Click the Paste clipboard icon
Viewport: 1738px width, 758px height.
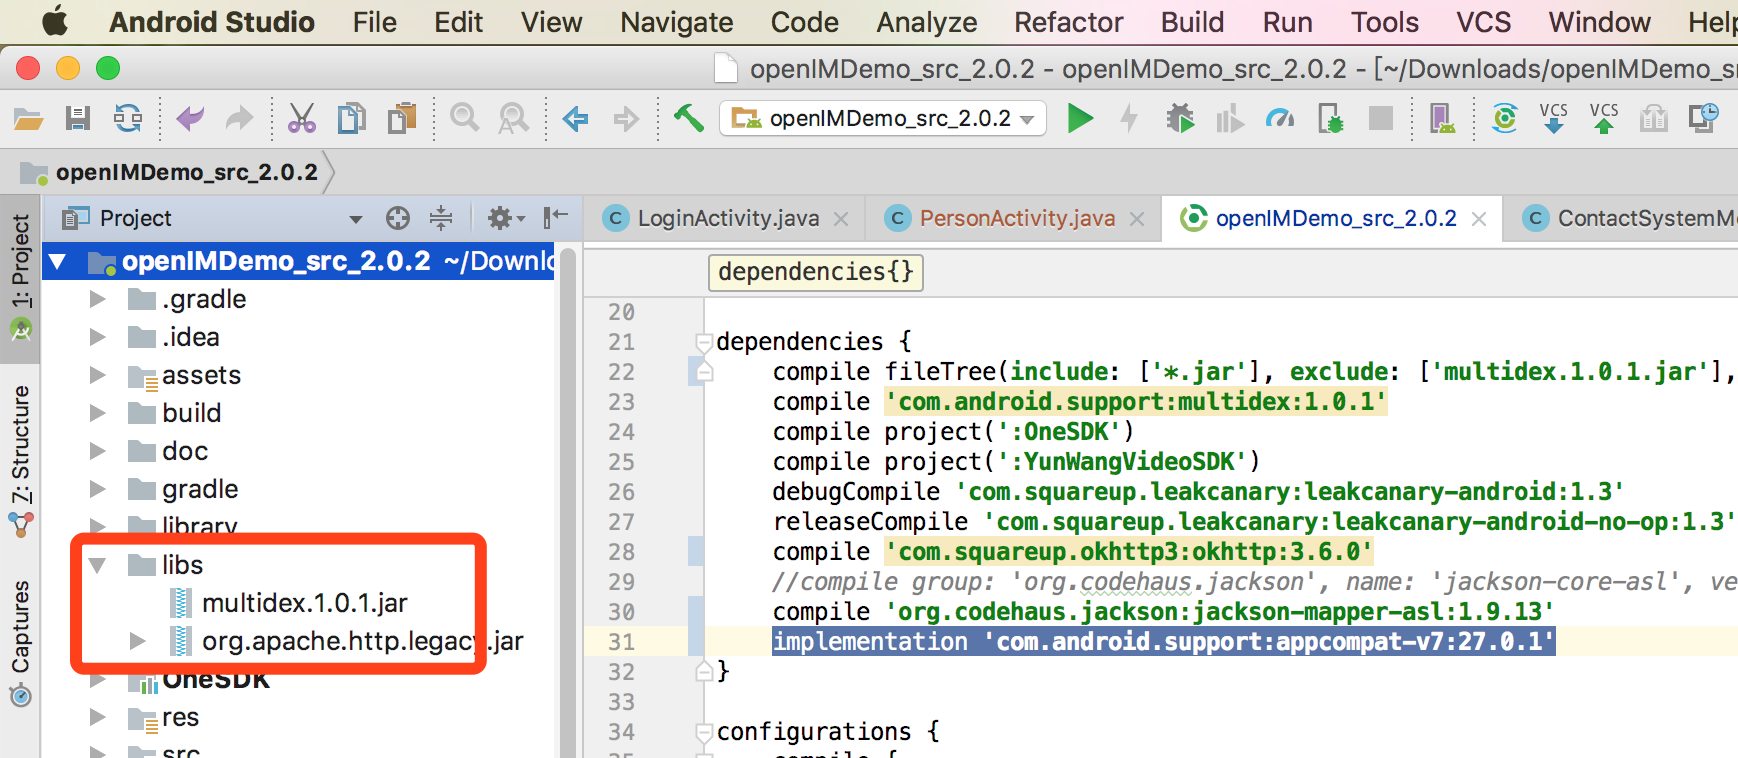pyautogui.click(x=402, y=119)
